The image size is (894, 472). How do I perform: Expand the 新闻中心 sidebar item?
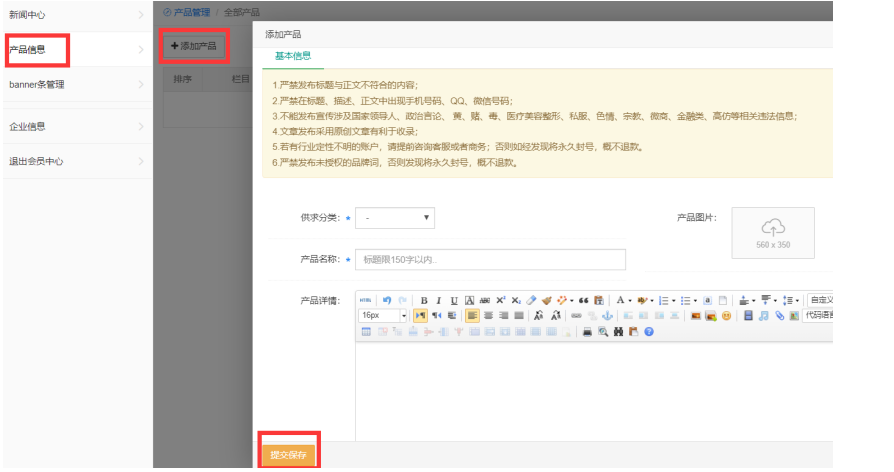click(x=75, y=15)
